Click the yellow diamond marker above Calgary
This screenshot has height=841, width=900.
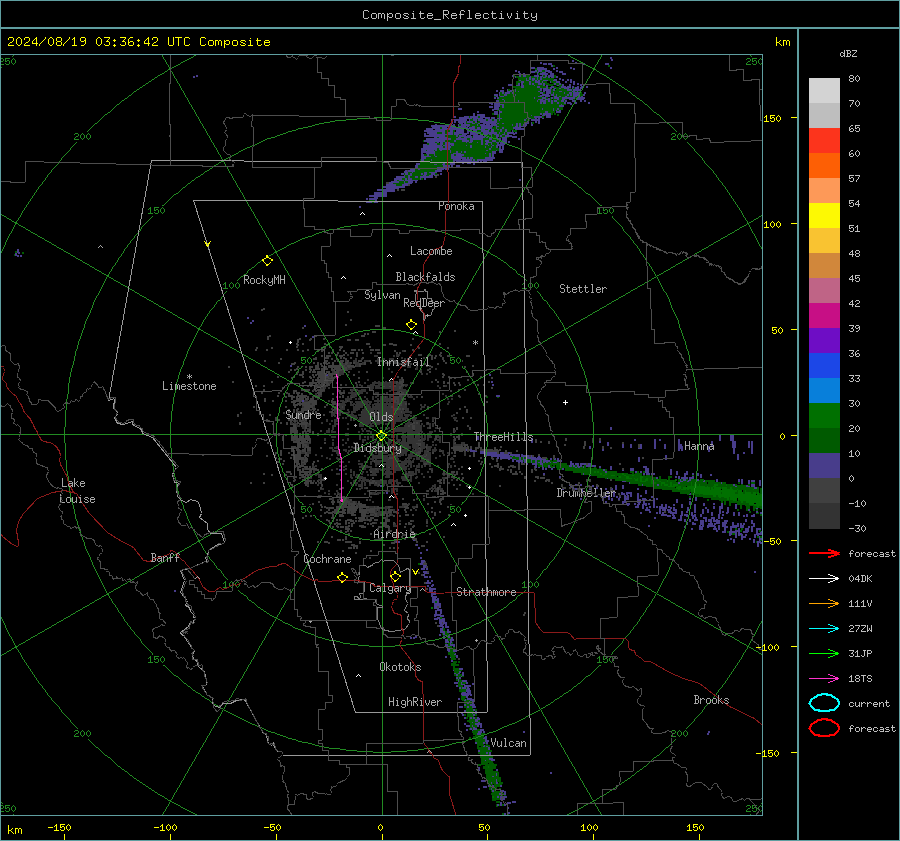395,576
